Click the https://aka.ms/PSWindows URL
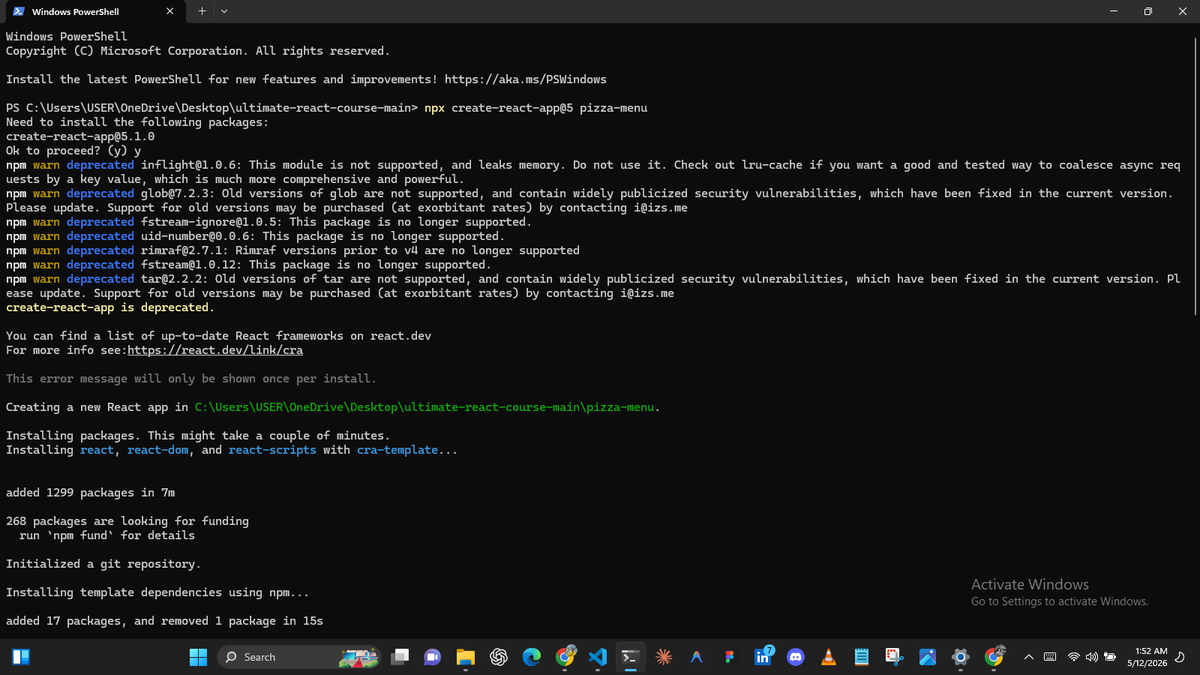The image size is (1200, 675). [525, 79]
